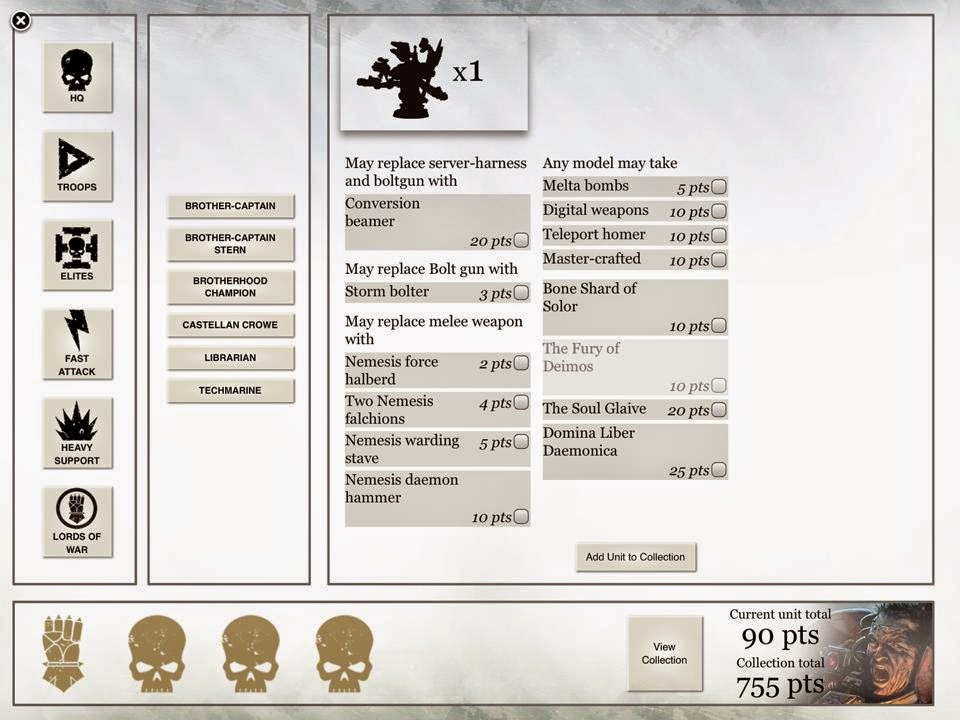Select Bone Shard of Solor checkbox
Image resolution: width=960 pixels, height=720 pixels.
click(x=719, y=325)
